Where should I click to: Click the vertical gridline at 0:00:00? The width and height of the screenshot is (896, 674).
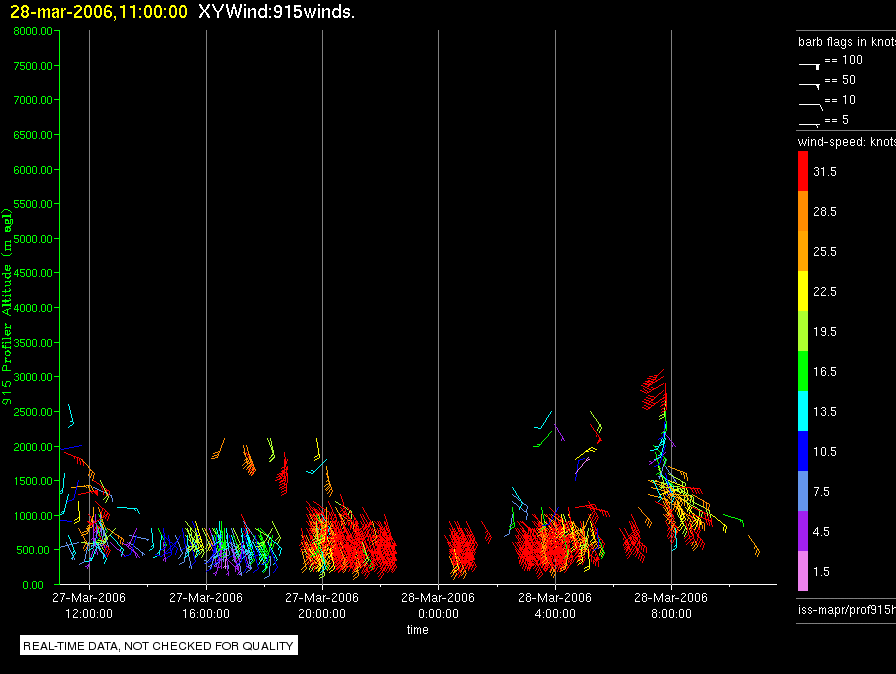pyautogui.click(x=438, y=307)
